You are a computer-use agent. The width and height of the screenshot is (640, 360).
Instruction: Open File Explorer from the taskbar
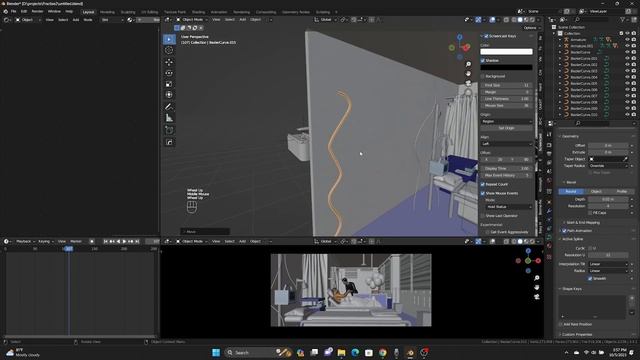click(x=341, y=353)
